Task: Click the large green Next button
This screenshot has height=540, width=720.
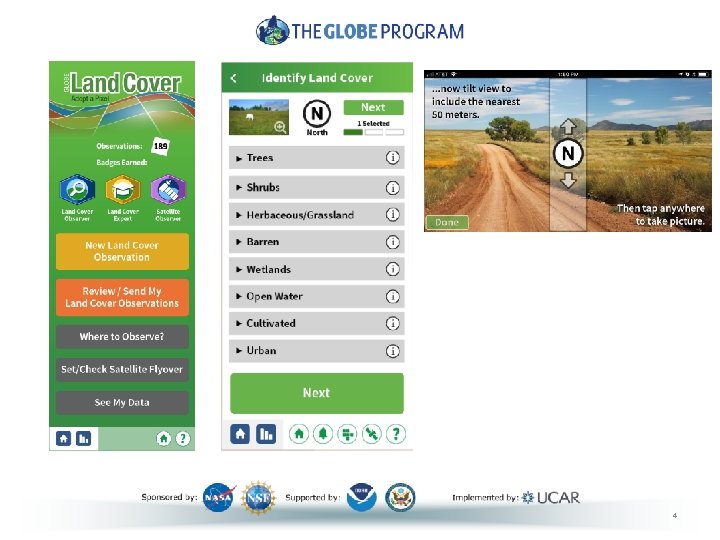Action: pos(317,393)
